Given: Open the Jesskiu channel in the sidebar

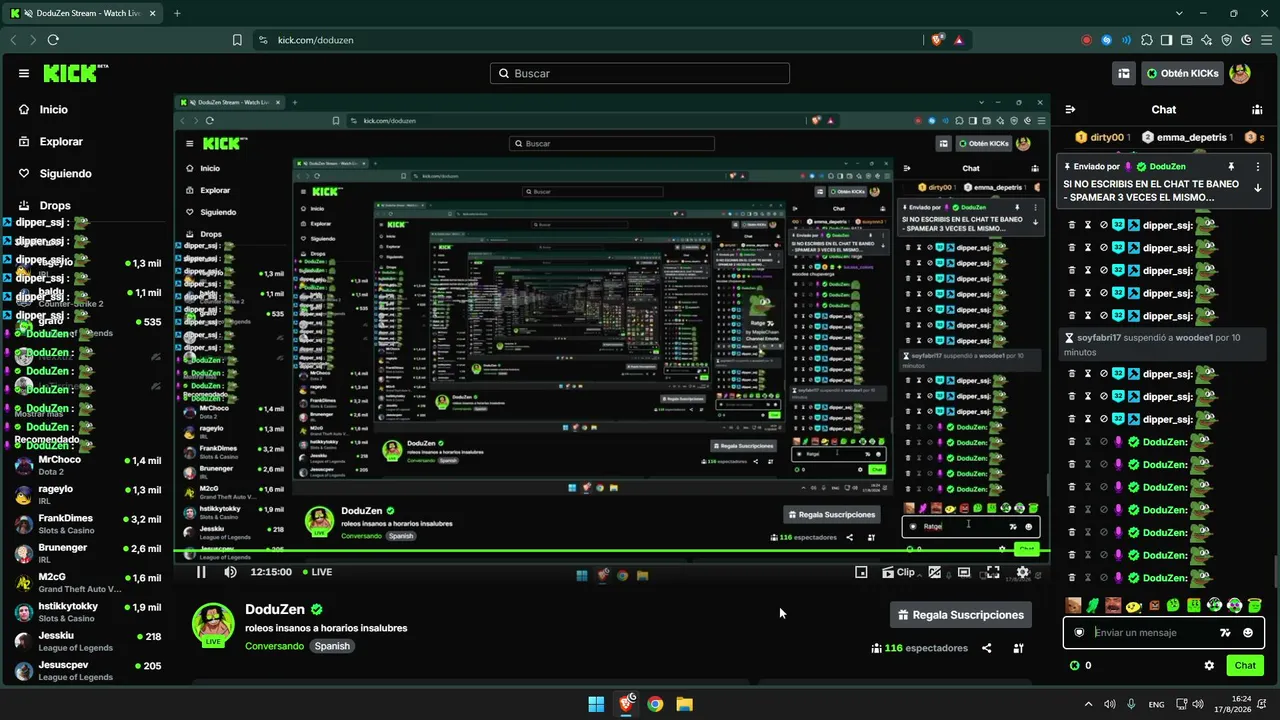Looking at the screenshot, I should point(88,641).
